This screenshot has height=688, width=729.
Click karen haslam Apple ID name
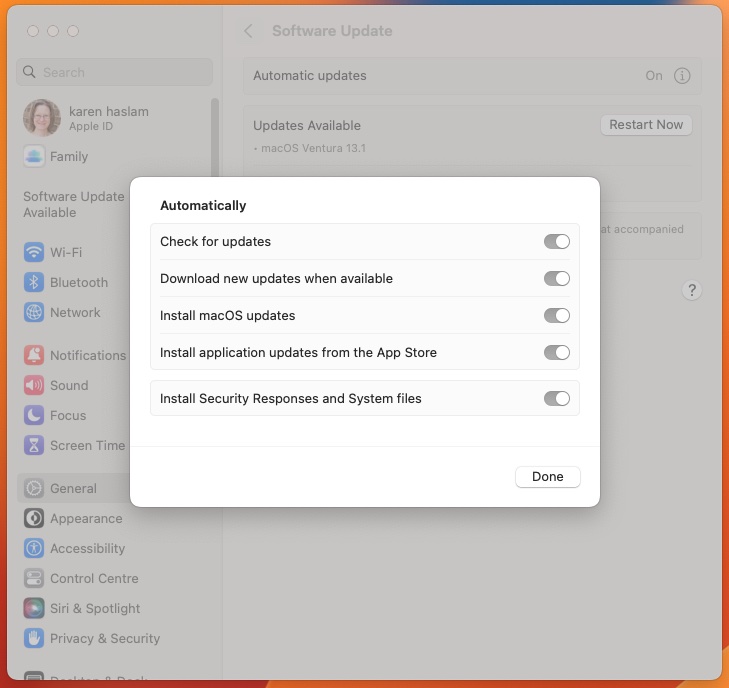pos(109,112)
